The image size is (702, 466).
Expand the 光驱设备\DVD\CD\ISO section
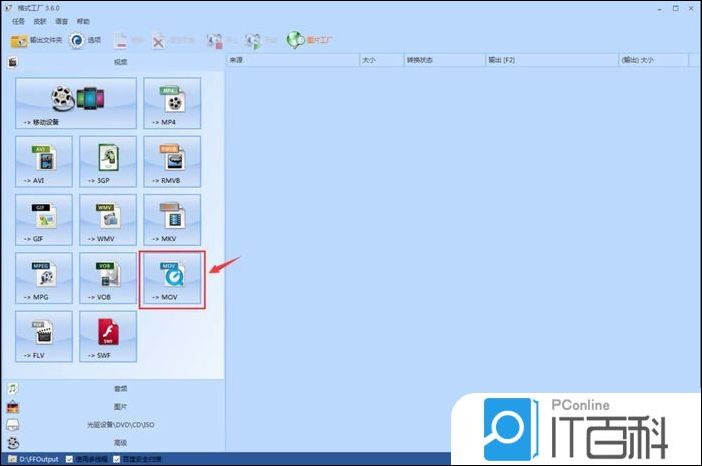[x=113, y=424]
